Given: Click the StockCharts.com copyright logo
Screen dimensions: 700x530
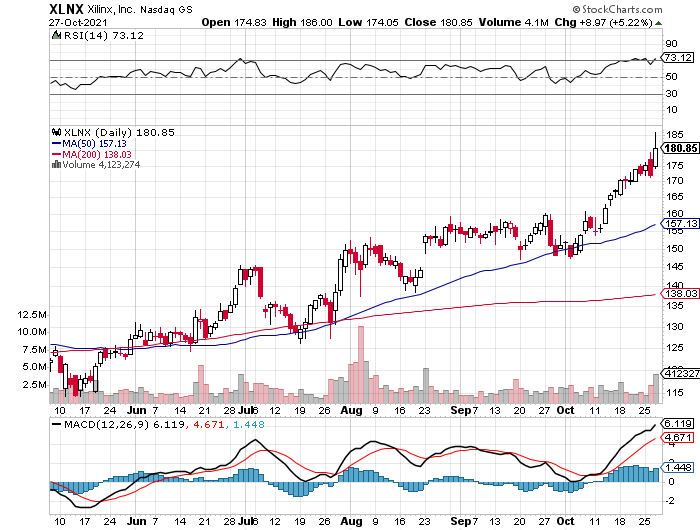Looking at the screenshot, I should (x=617, y=9).
